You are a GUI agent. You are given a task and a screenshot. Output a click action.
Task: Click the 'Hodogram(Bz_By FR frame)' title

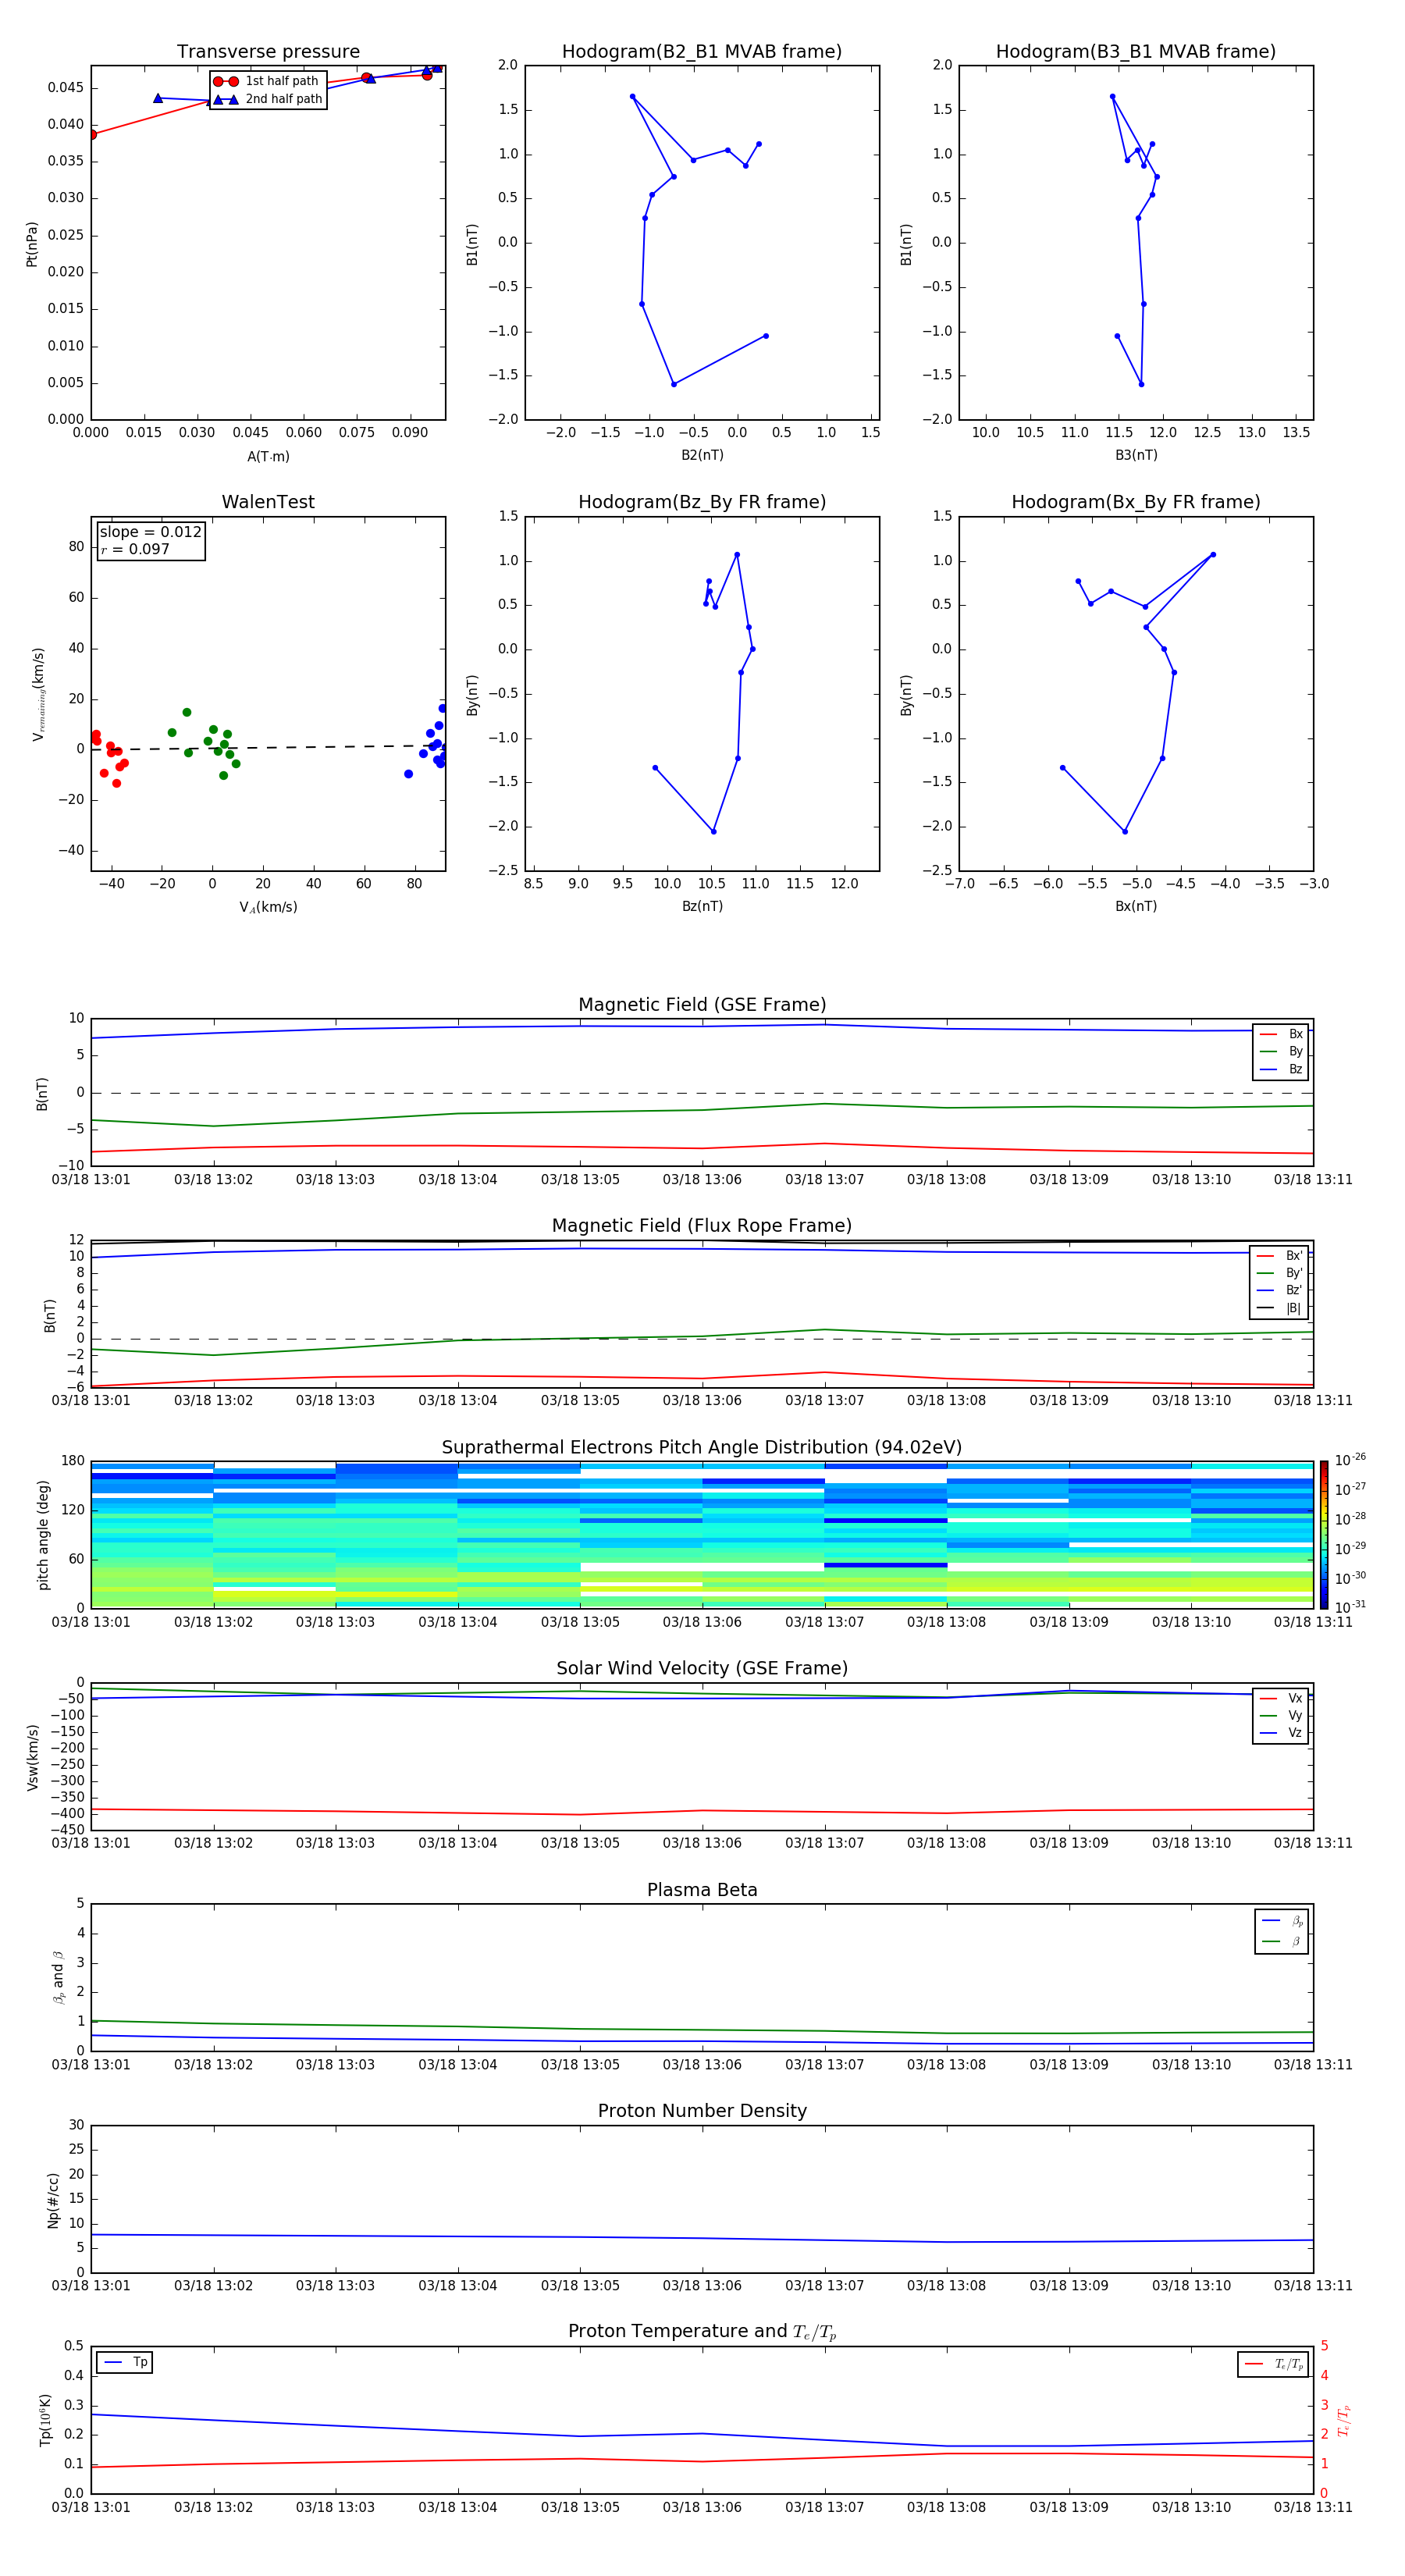point(702,502)
